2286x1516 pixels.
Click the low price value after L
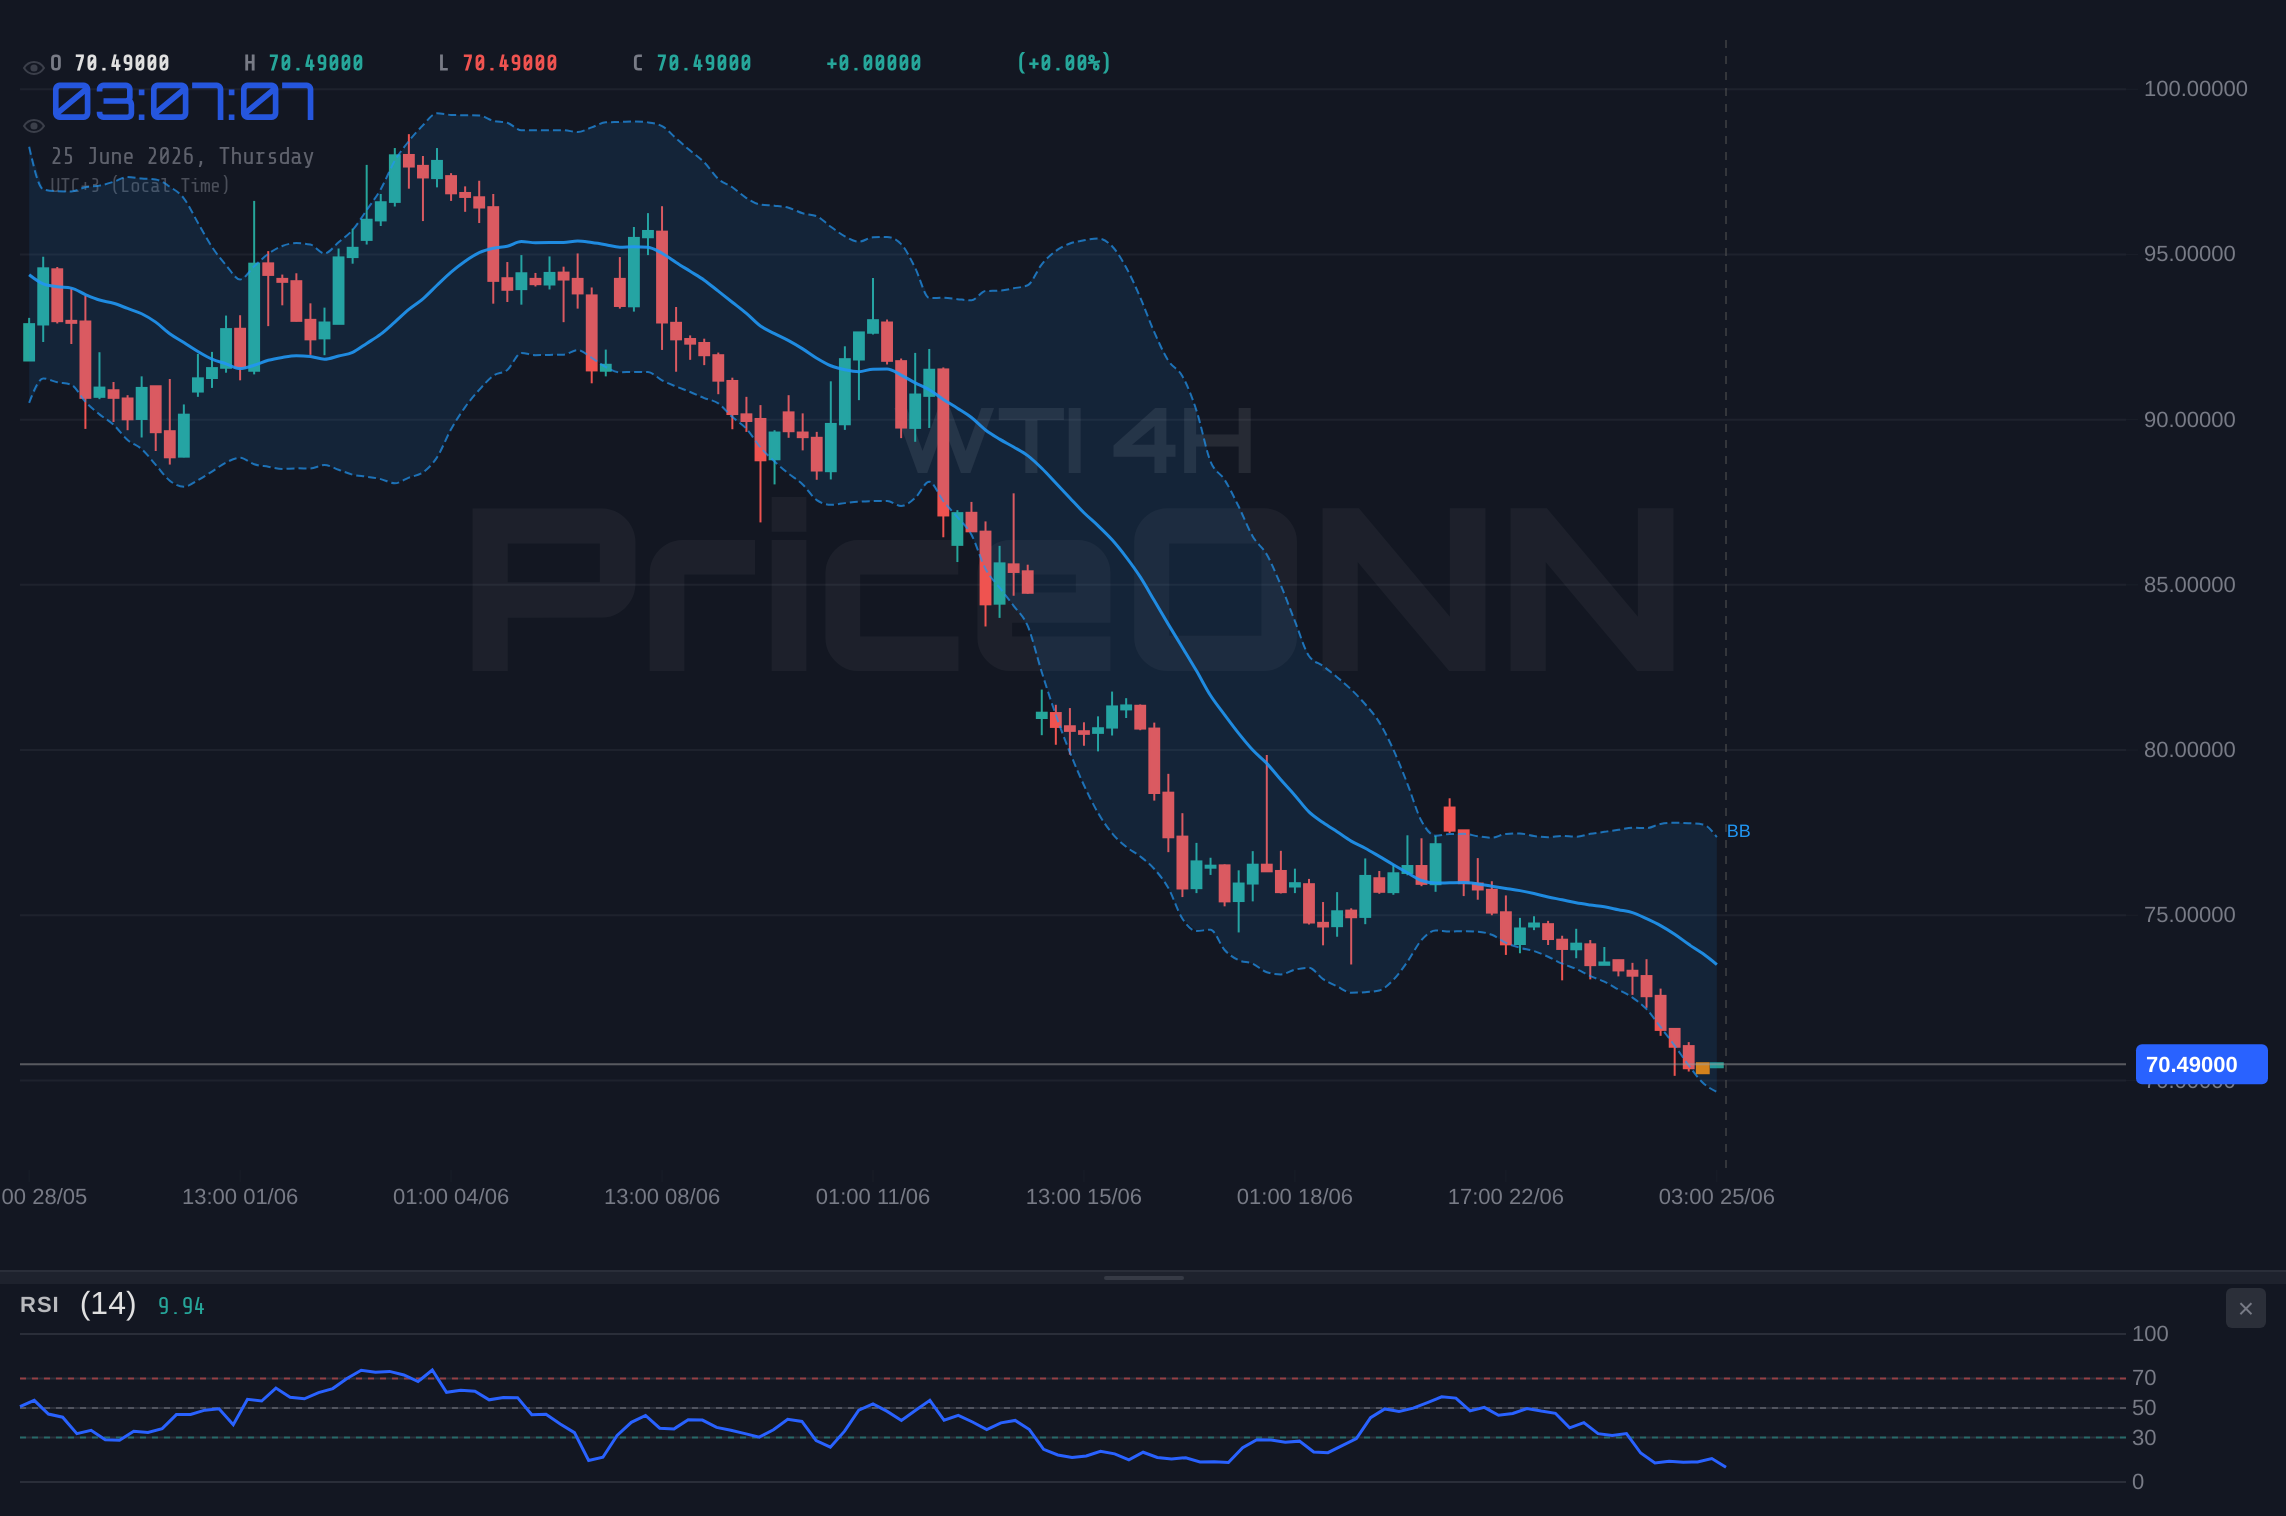pos(510,63)
